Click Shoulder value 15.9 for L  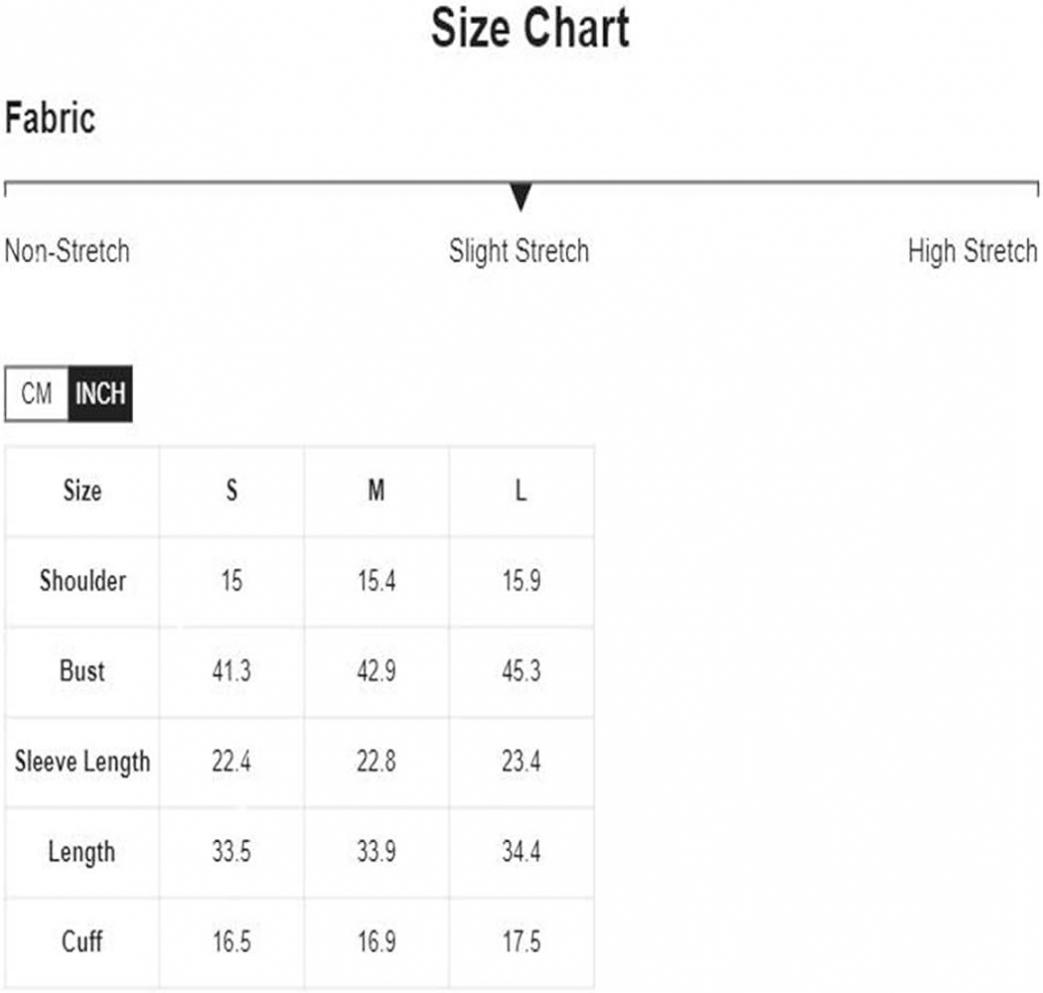click(x=522, y=581)
